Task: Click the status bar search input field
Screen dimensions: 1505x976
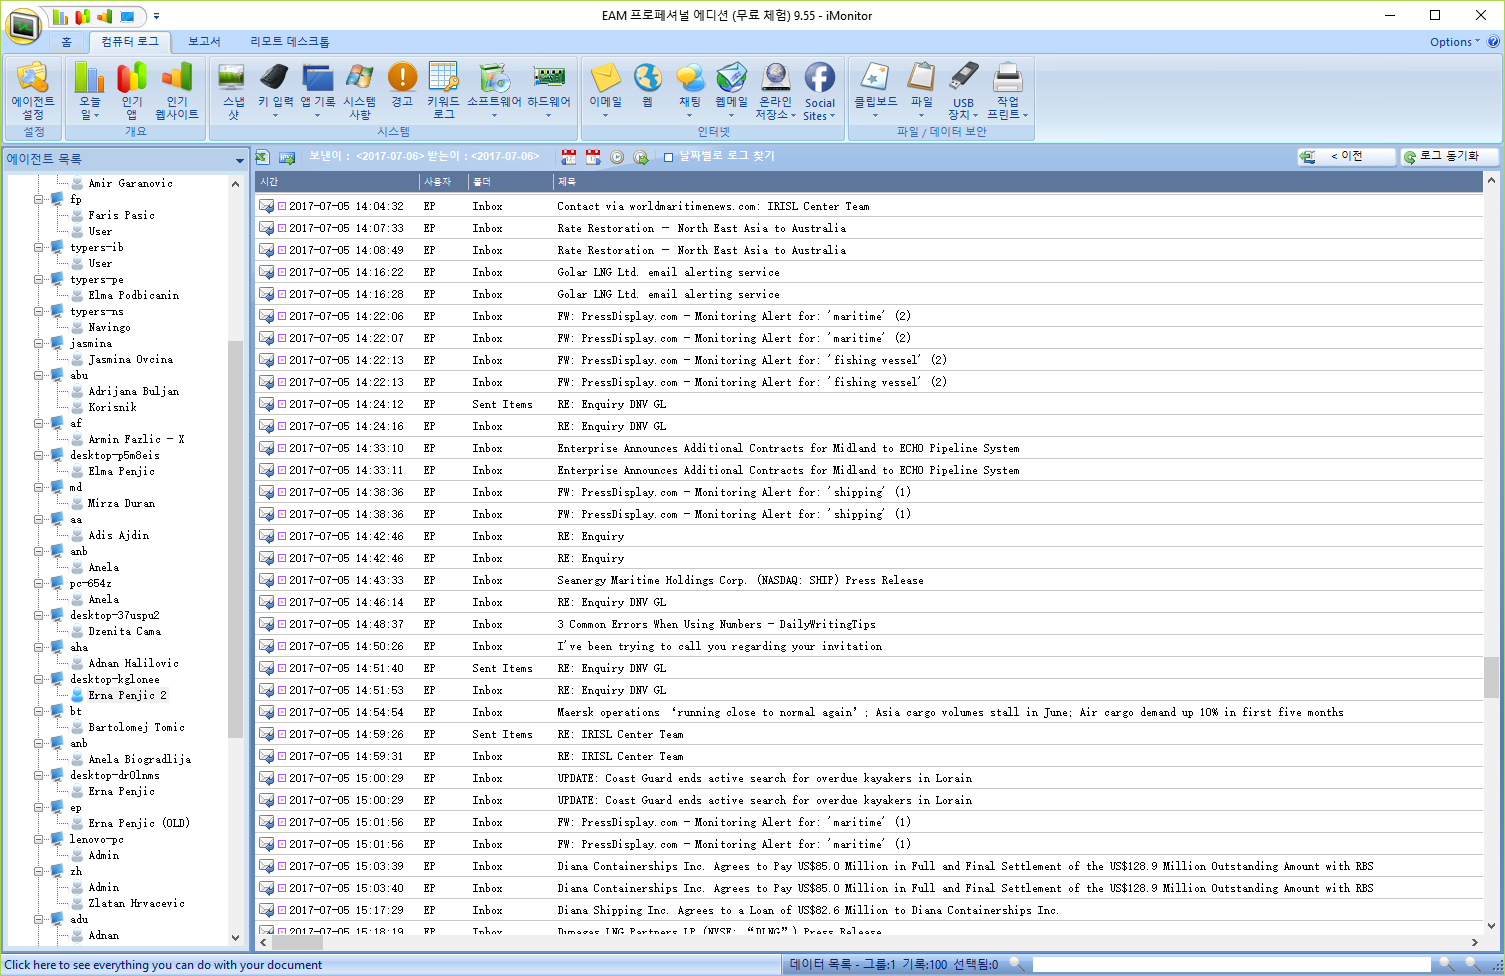Action: [1230, 964]
